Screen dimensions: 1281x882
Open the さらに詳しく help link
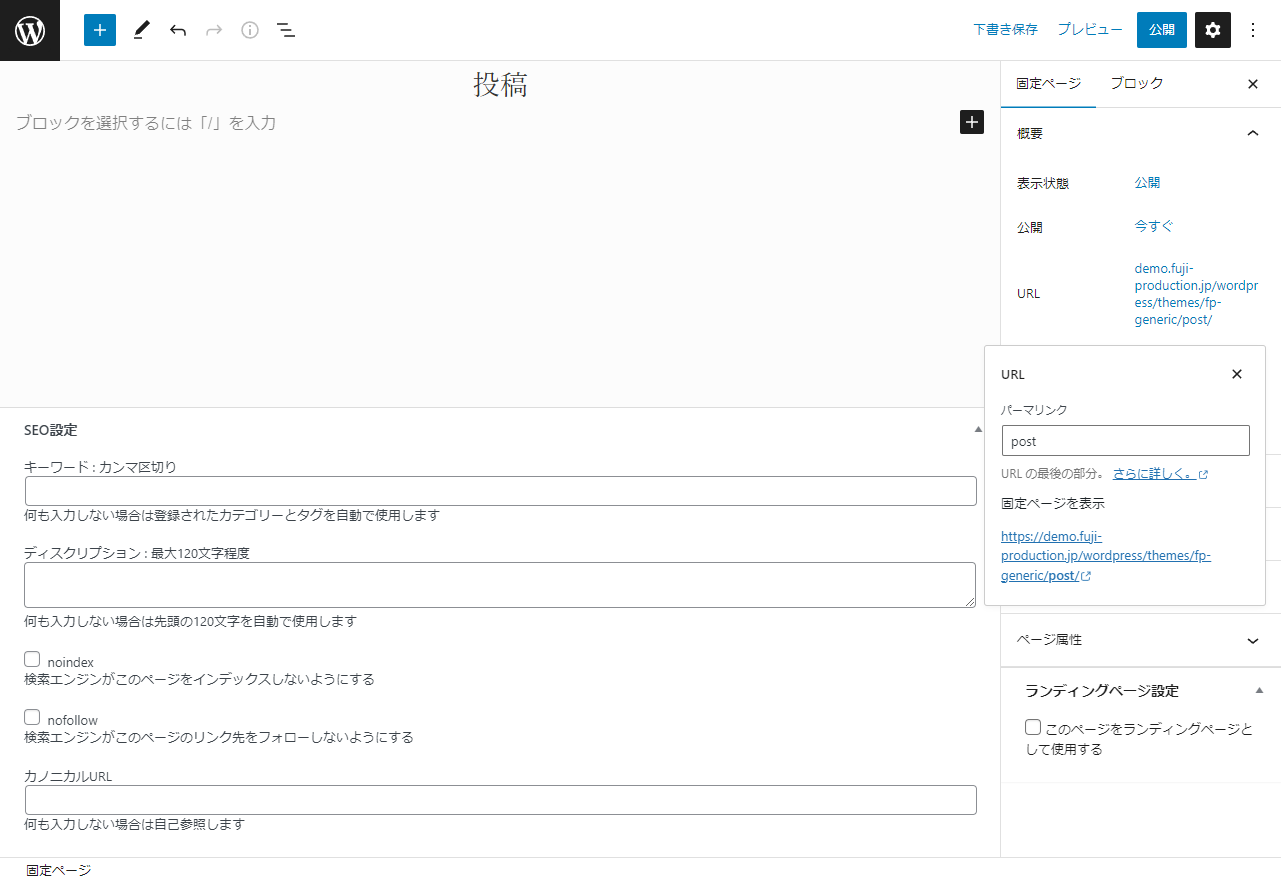1155,474
